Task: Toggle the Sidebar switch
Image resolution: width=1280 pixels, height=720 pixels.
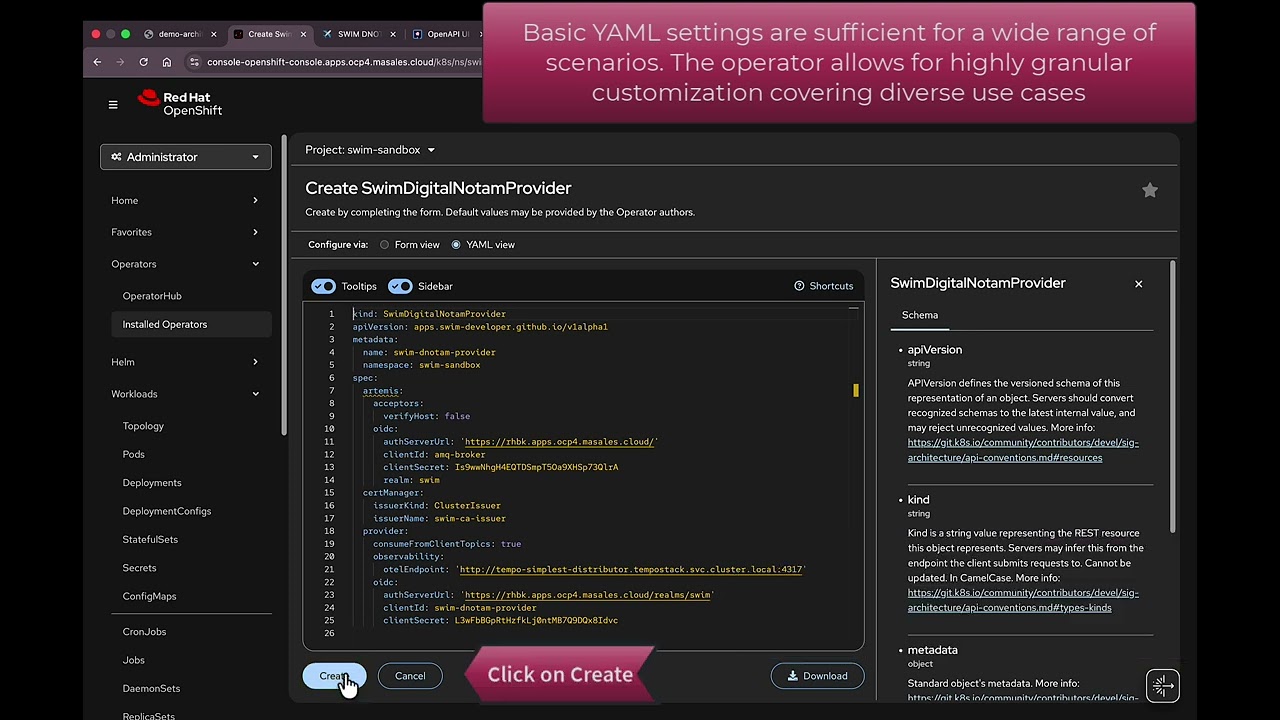Action: pyautogui.click(x=400, y=286)
